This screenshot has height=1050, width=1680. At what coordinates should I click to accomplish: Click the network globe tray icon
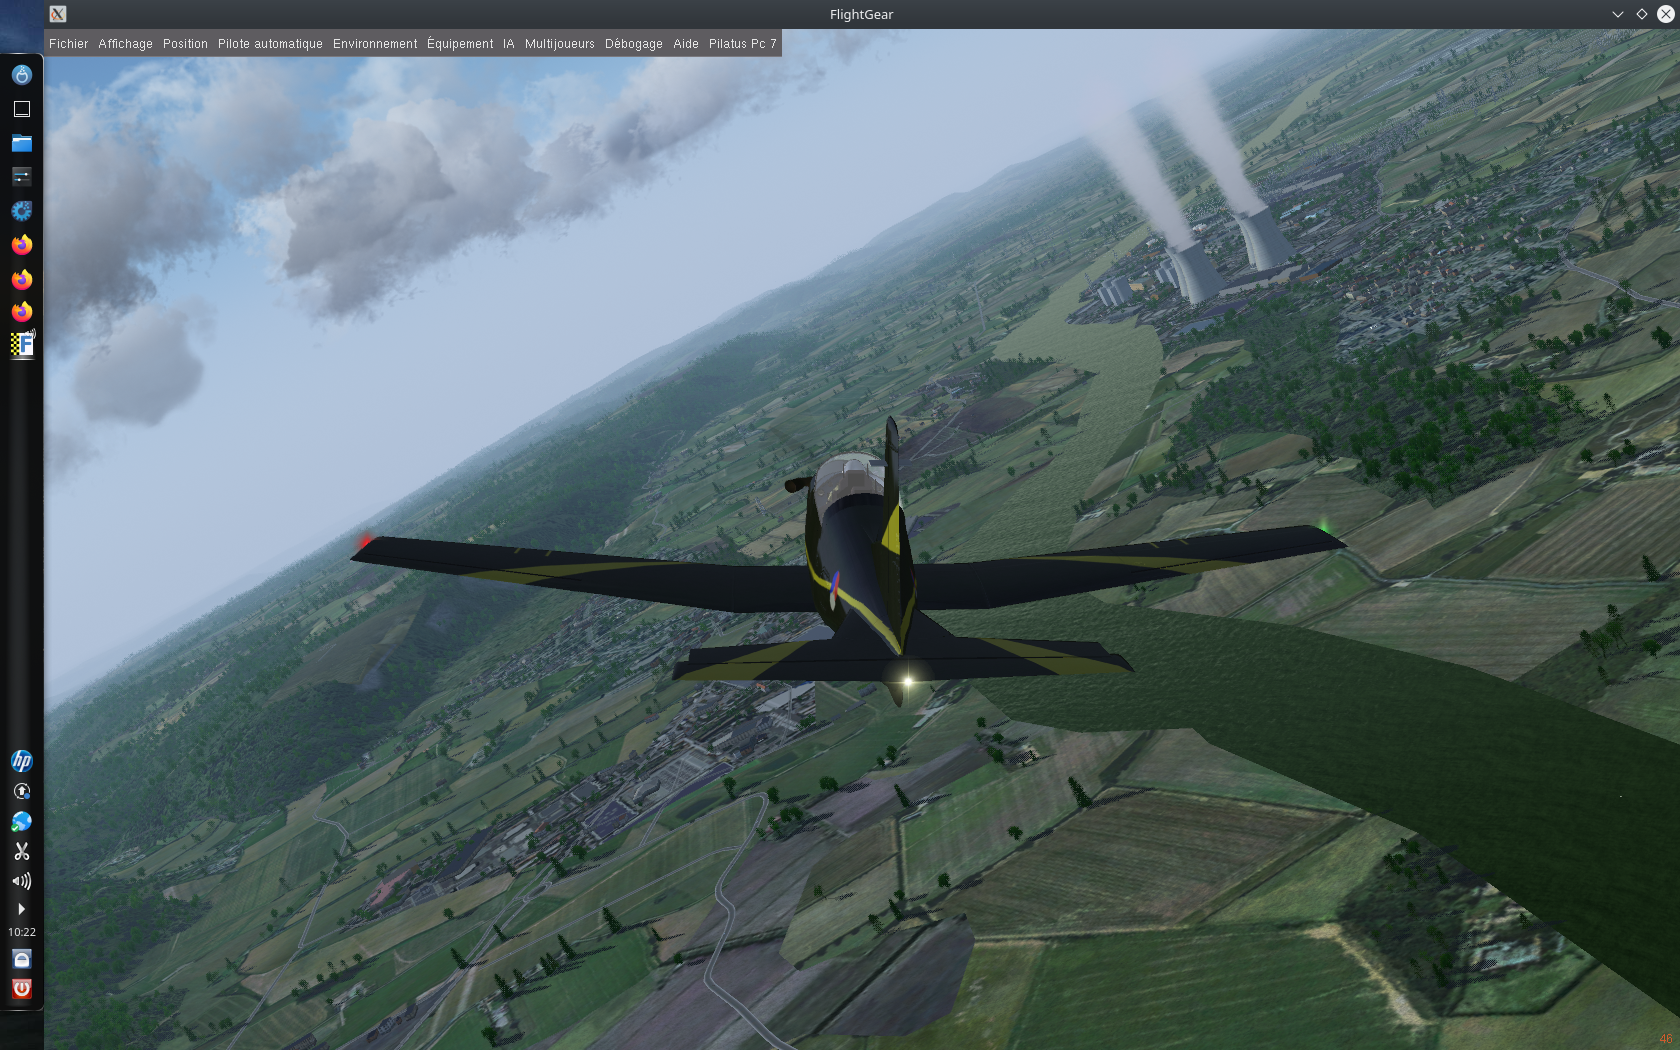coord(22,821)
